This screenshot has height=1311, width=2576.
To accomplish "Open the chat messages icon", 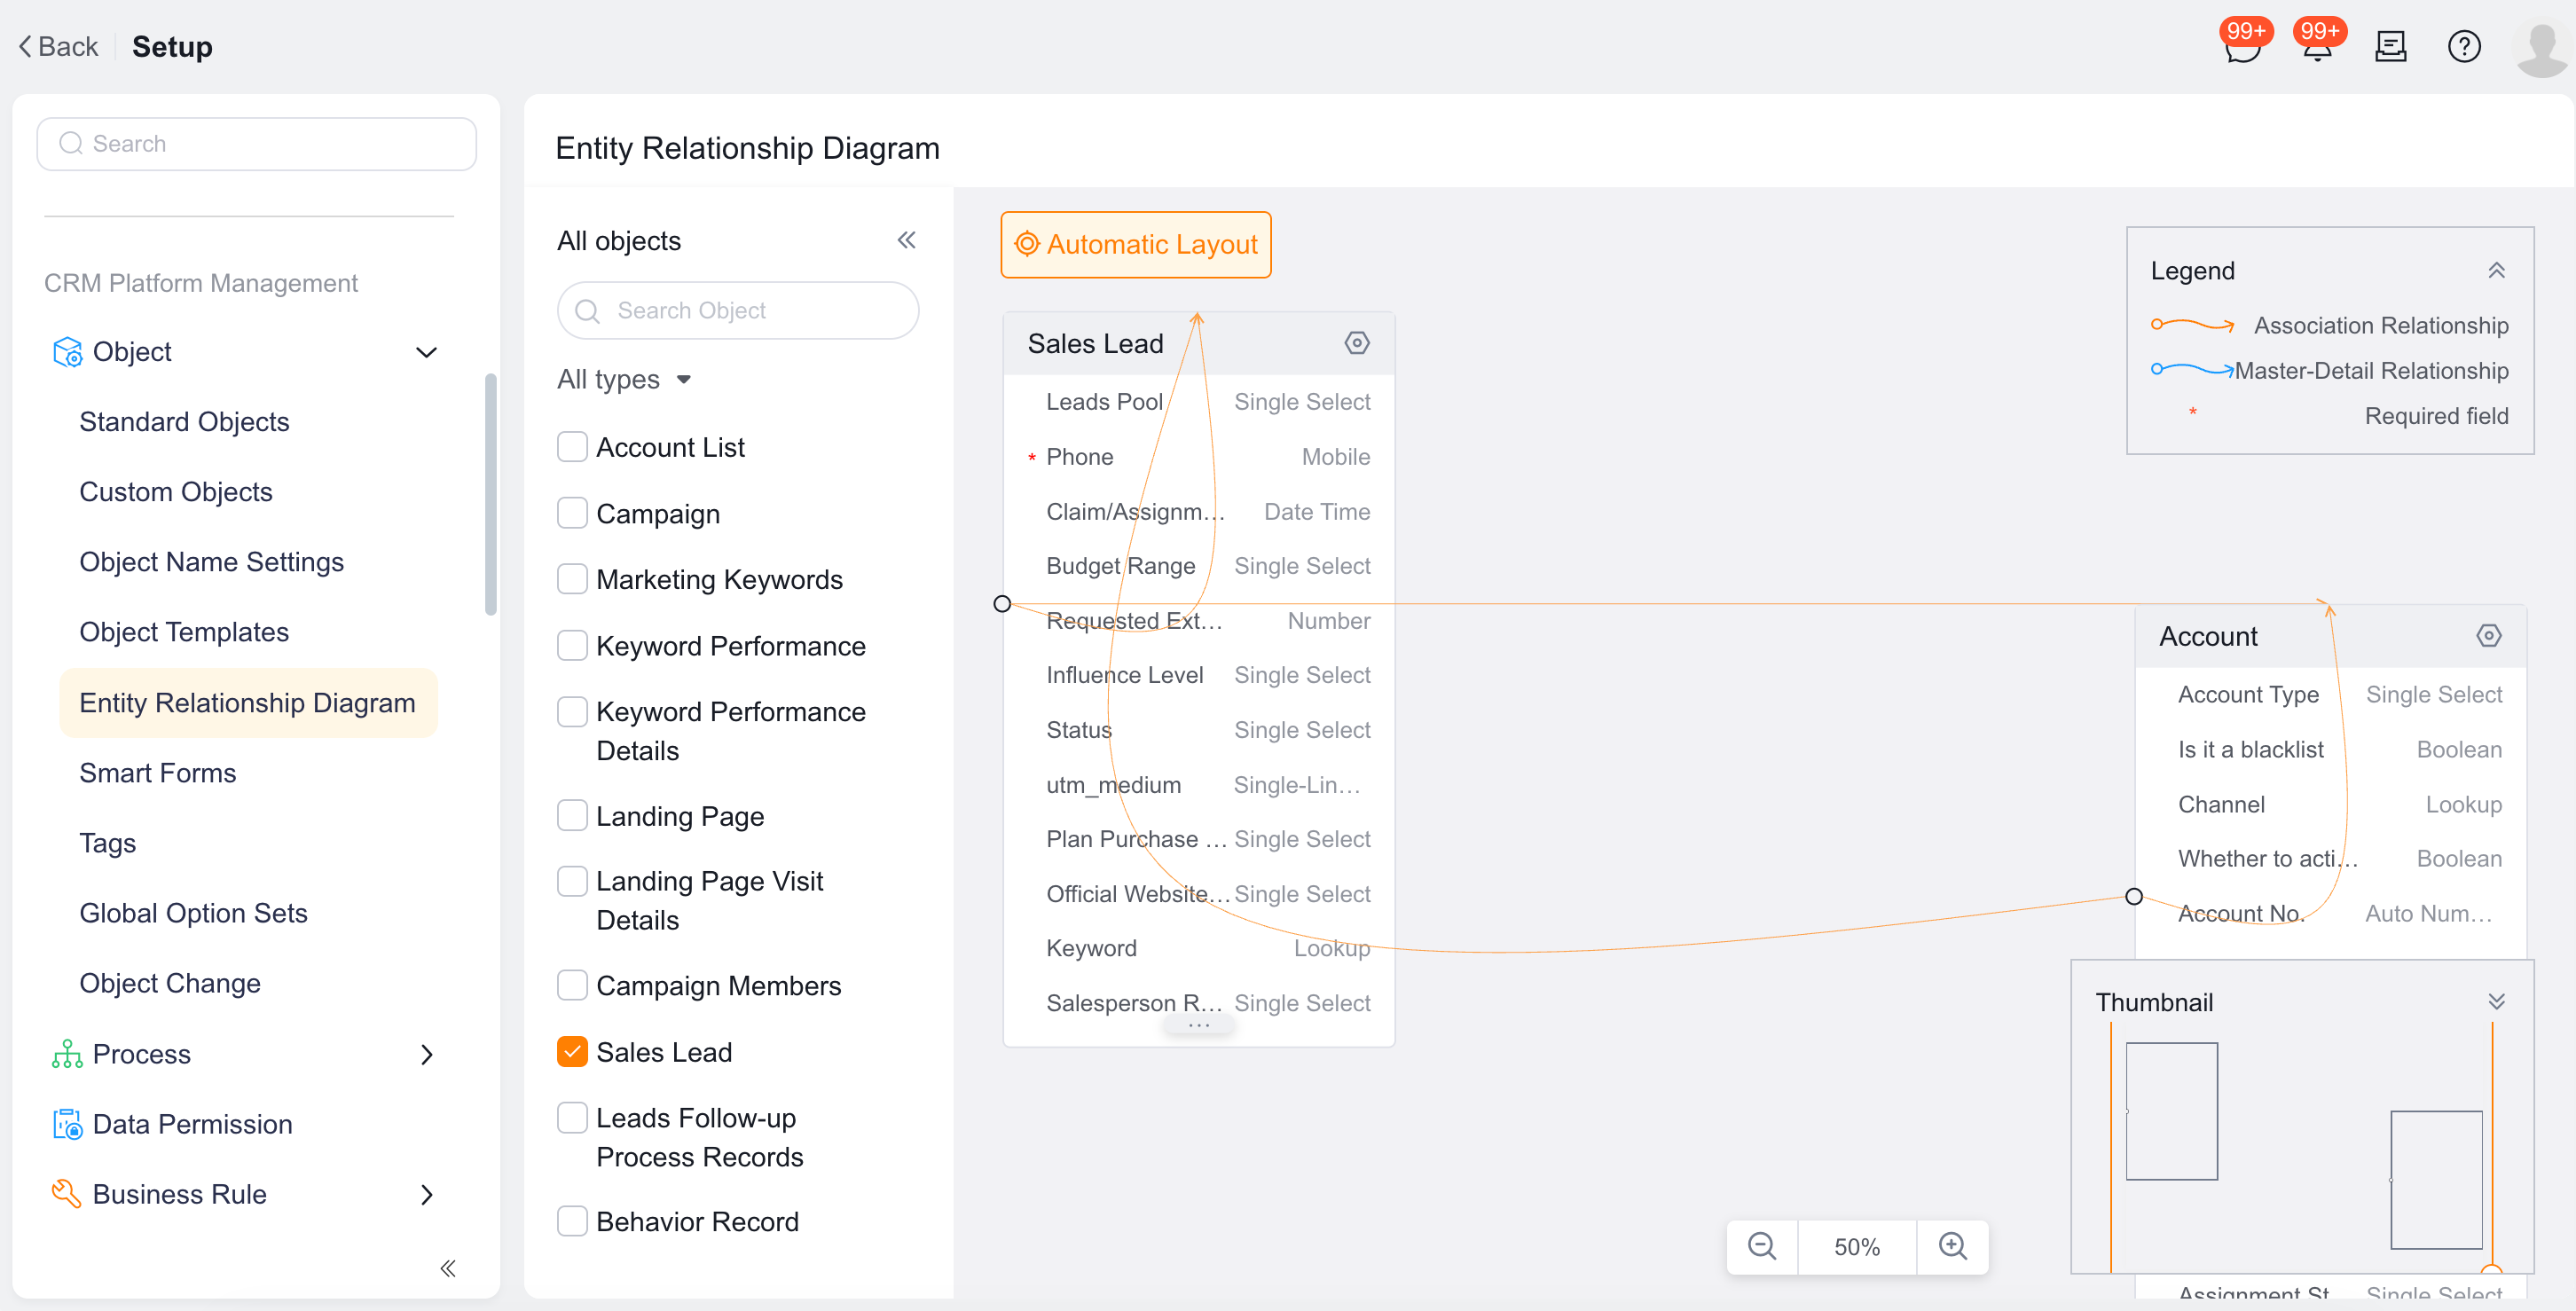I will 2243,47.
